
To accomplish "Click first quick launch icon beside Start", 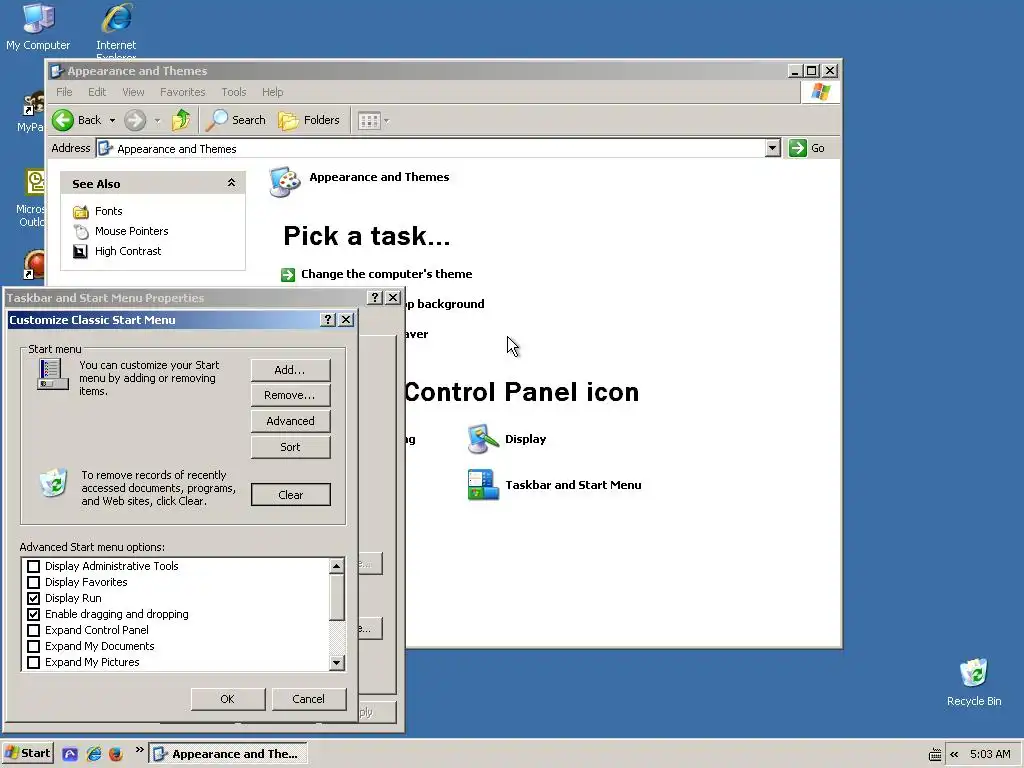I will (71, 754).
